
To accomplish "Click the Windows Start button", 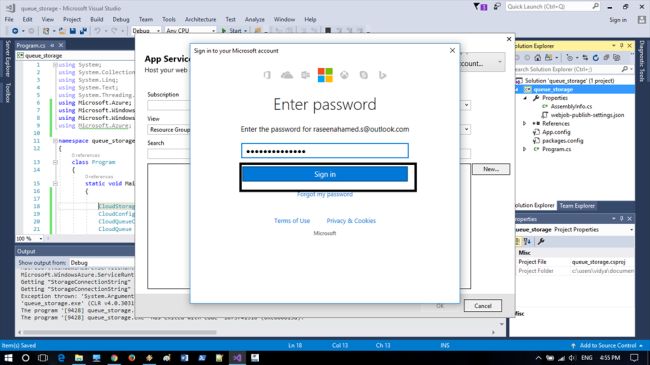I will pyautogui.click(x=8, y=358).
